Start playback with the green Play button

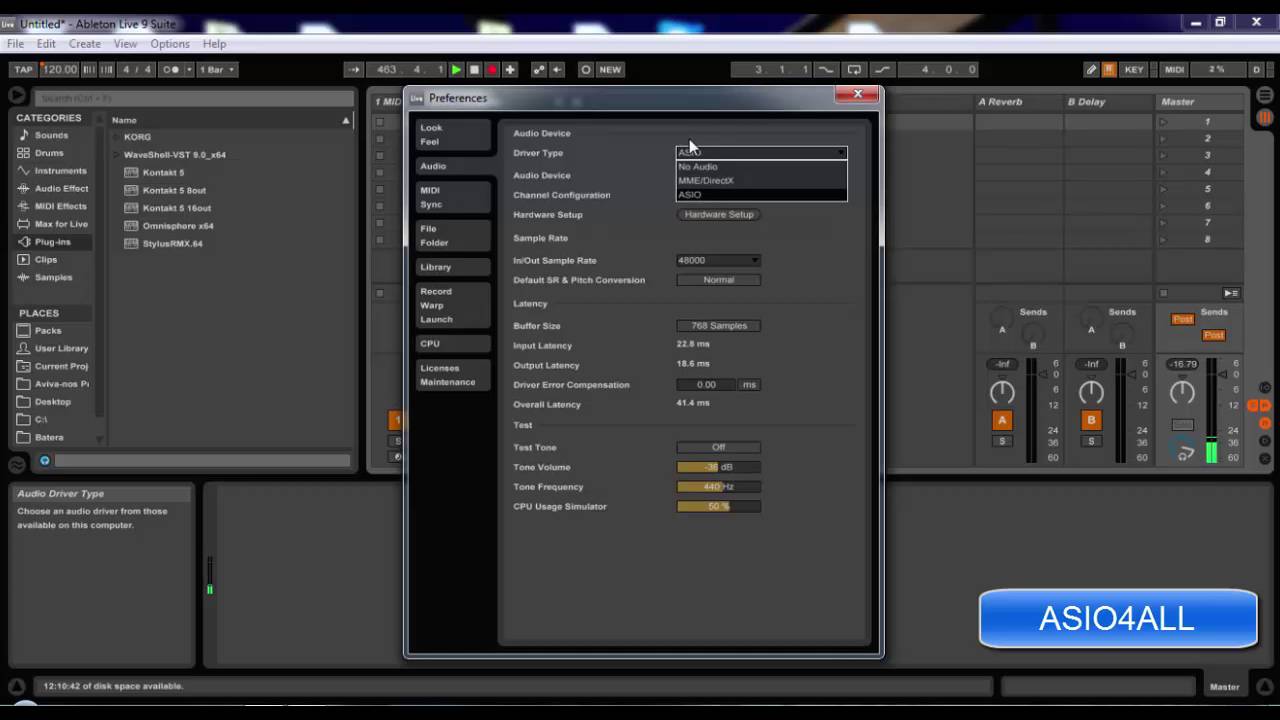pyautogui.click(x=456, y=70)
